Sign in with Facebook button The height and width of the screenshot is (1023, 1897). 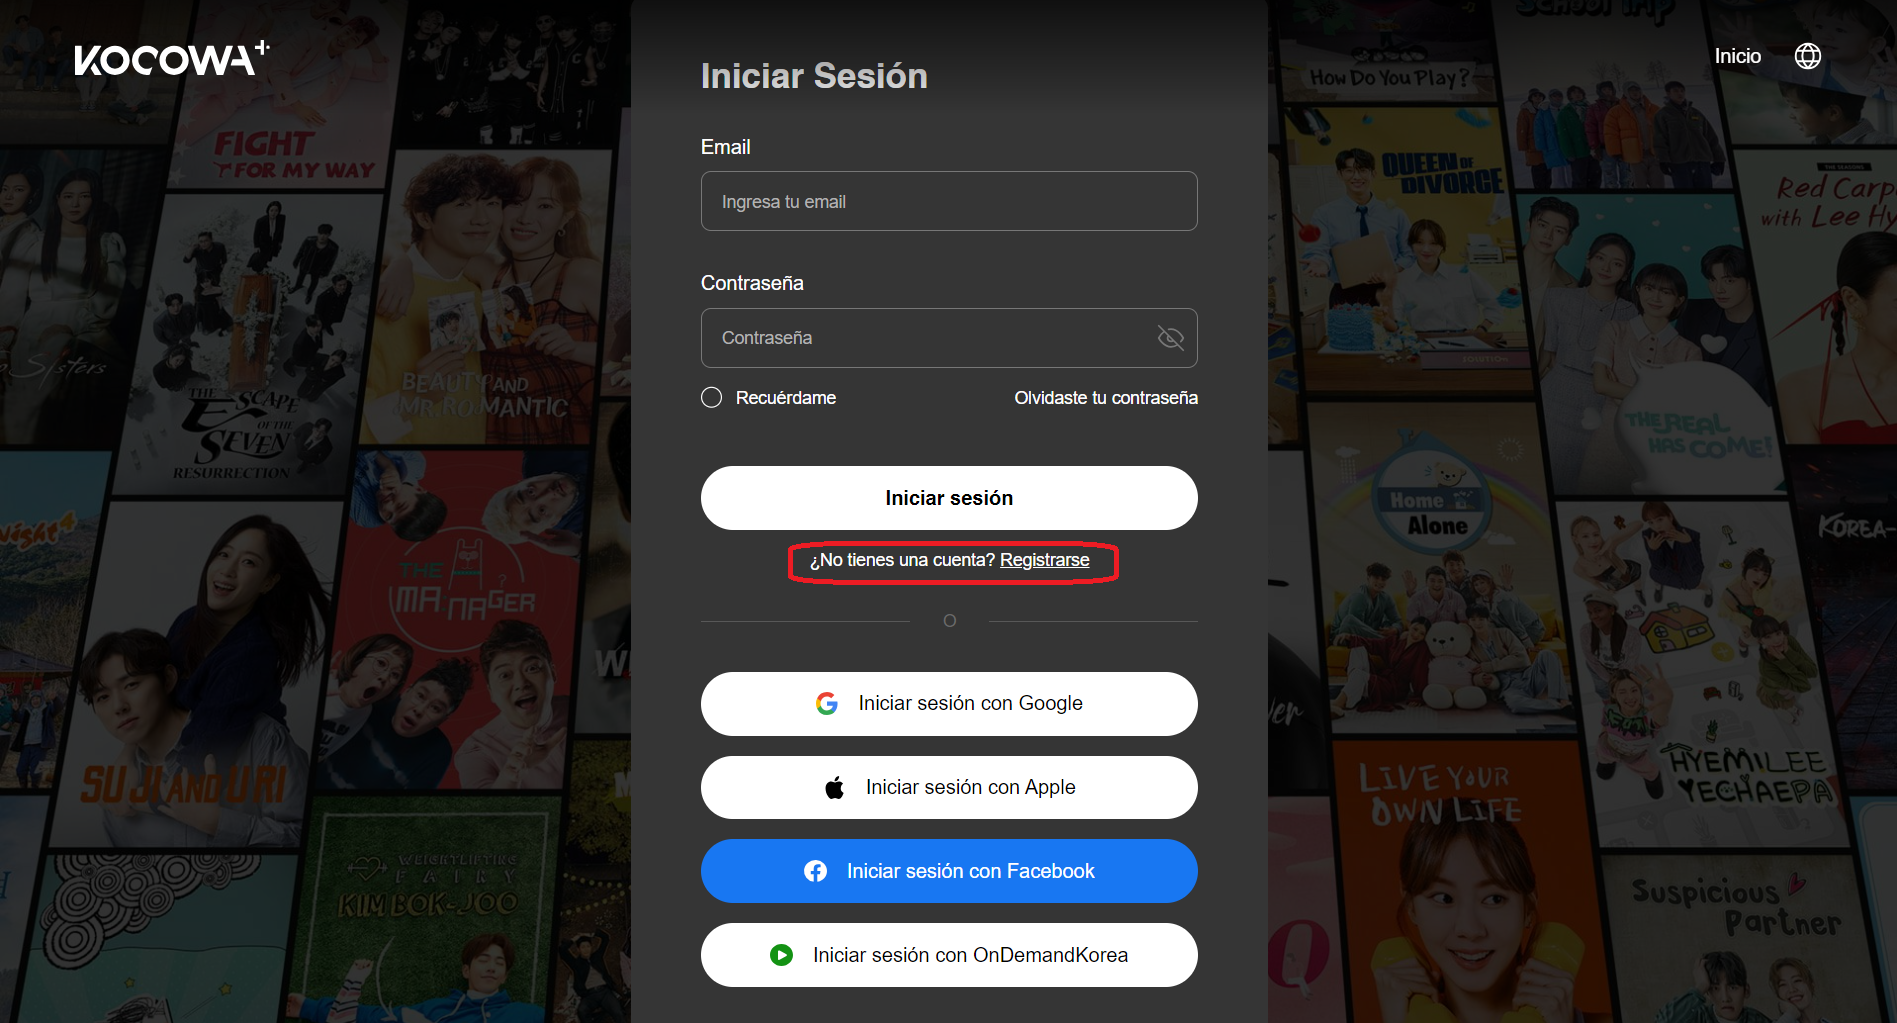click(949, 871)
